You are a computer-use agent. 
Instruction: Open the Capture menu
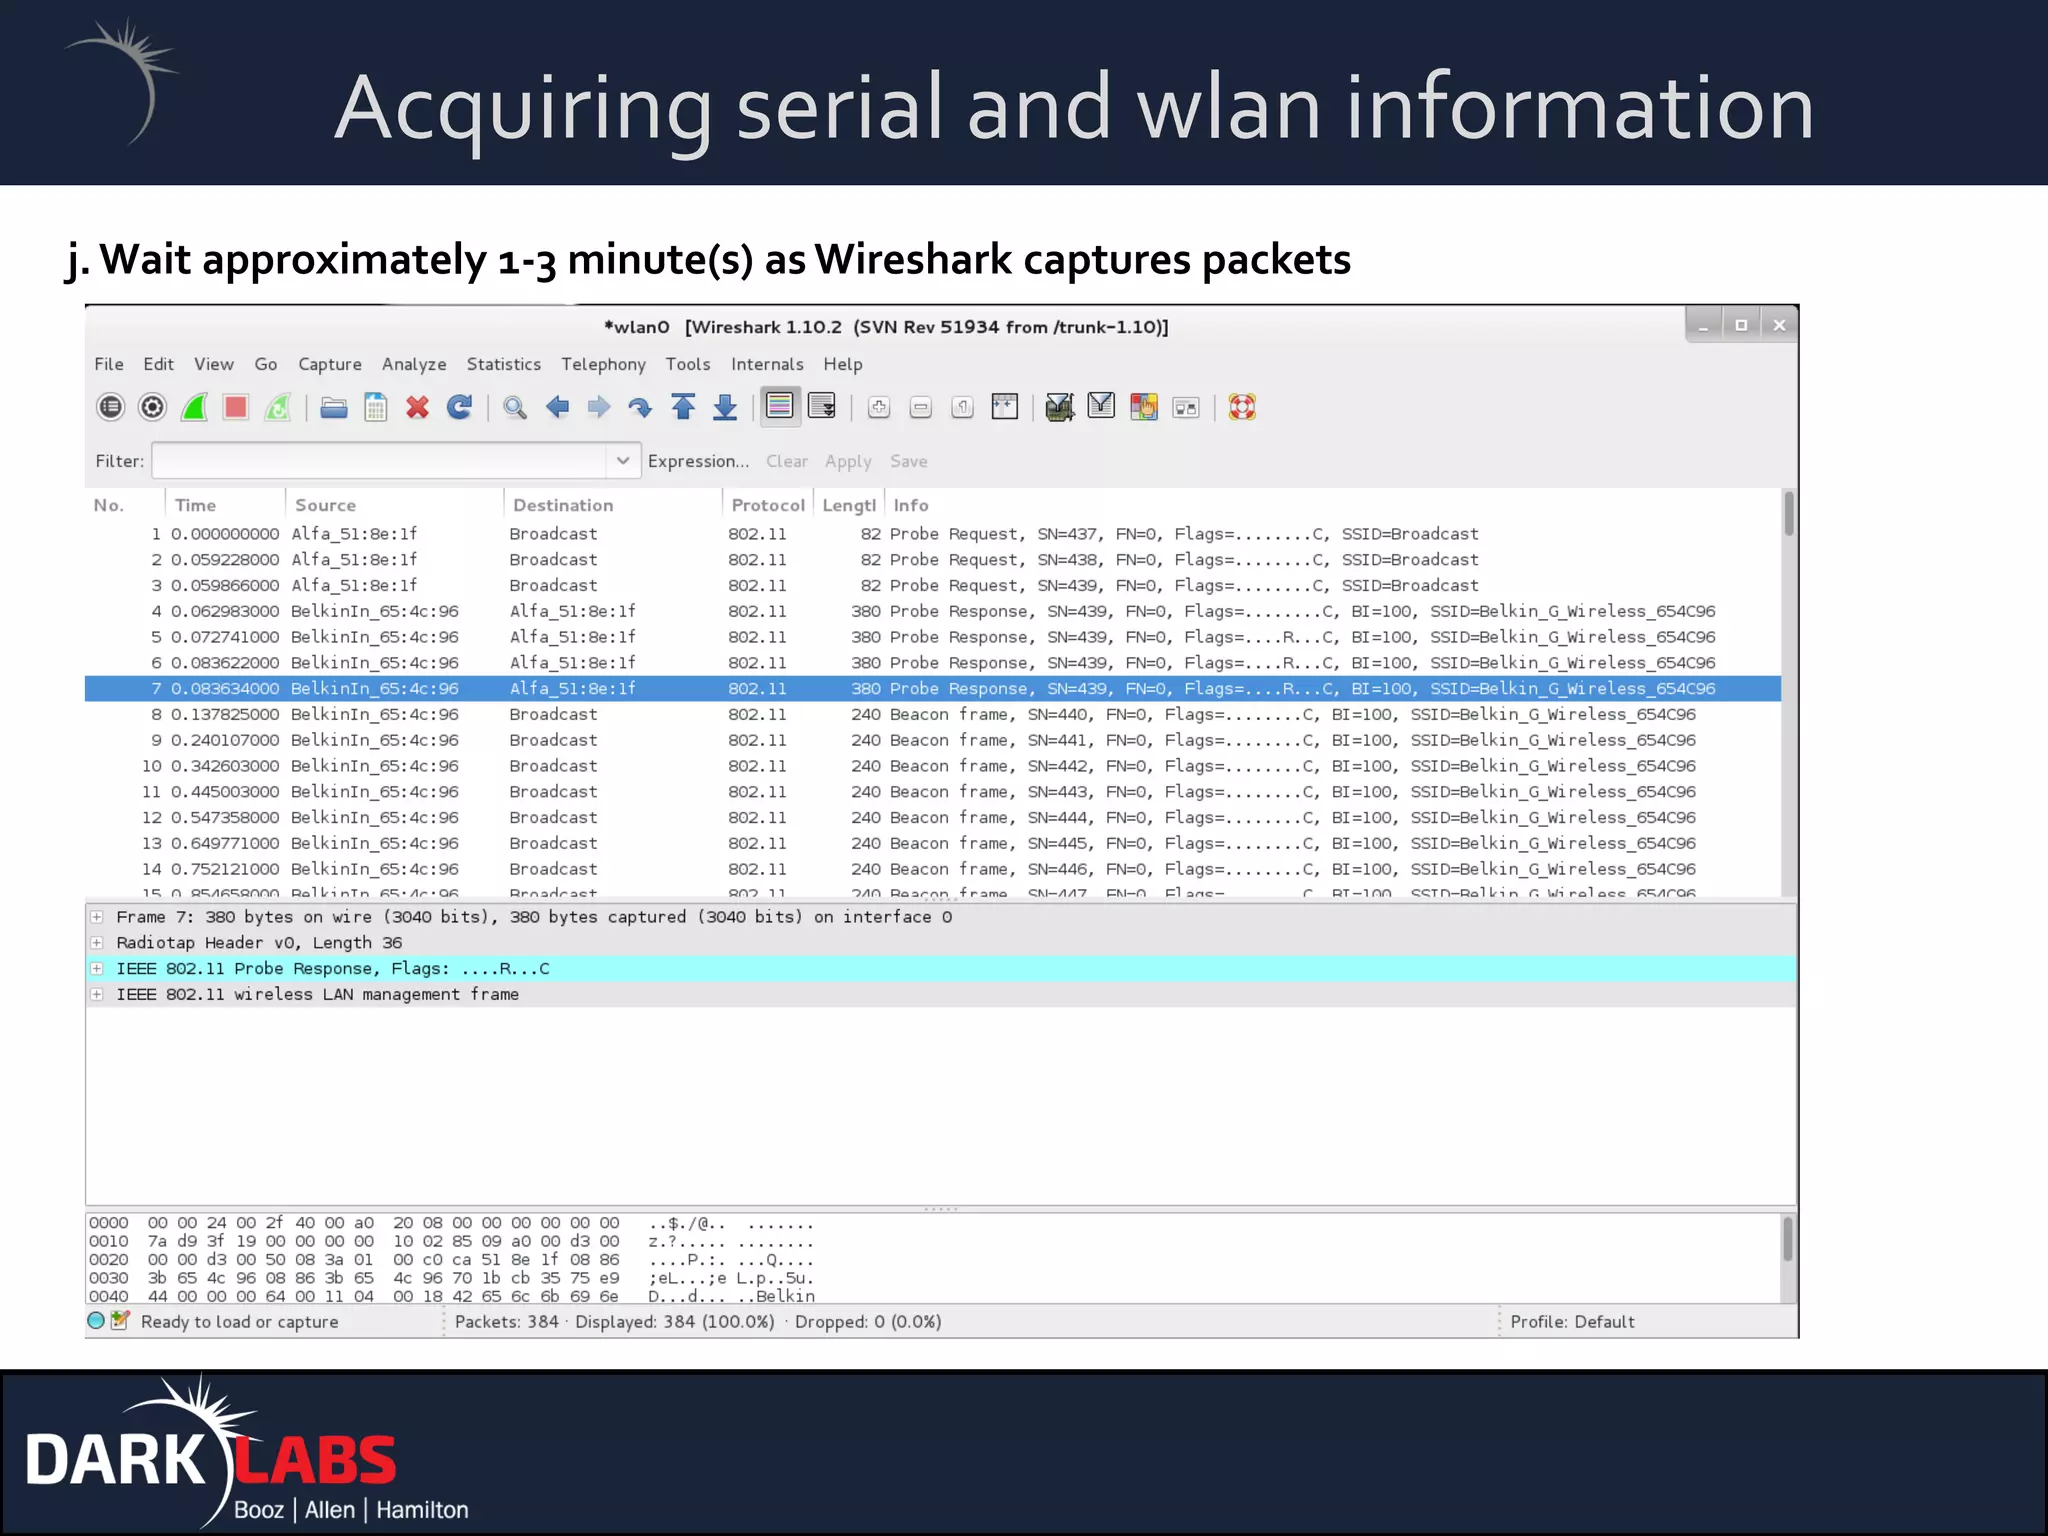[x=330, y=364]
